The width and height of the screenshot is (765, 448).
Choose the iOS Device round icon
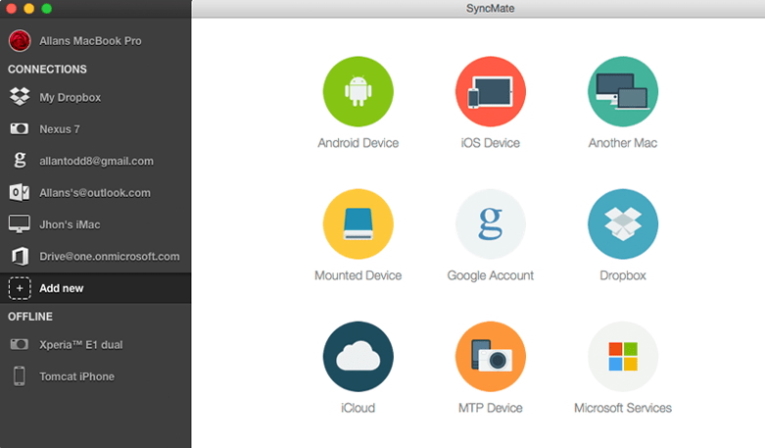(490, 91)
